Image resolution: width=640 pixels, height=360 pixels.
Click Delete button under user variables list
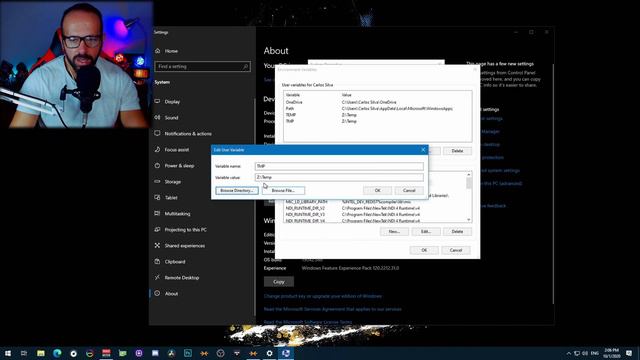coord(457,151)
